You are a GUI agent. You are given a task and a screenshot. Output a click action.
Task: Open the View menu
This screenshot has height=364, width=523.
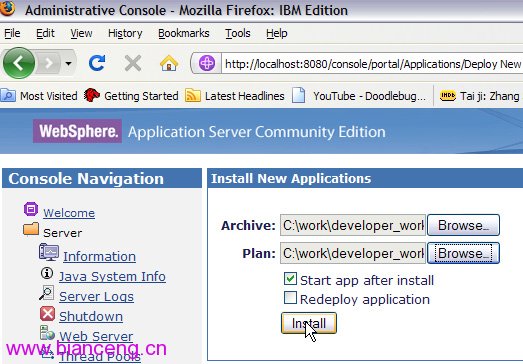[x=81, y=33]
